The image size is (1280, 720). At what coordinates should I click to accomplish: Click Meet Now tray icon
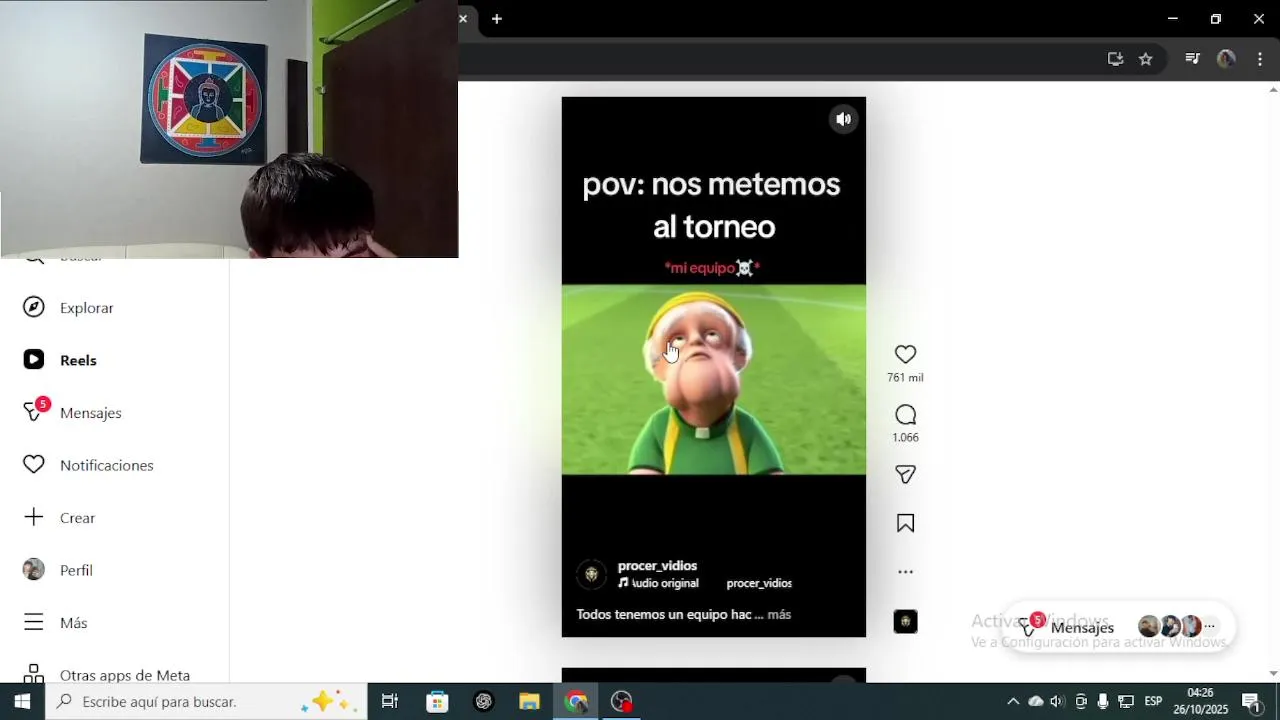tap(1081, 702)
